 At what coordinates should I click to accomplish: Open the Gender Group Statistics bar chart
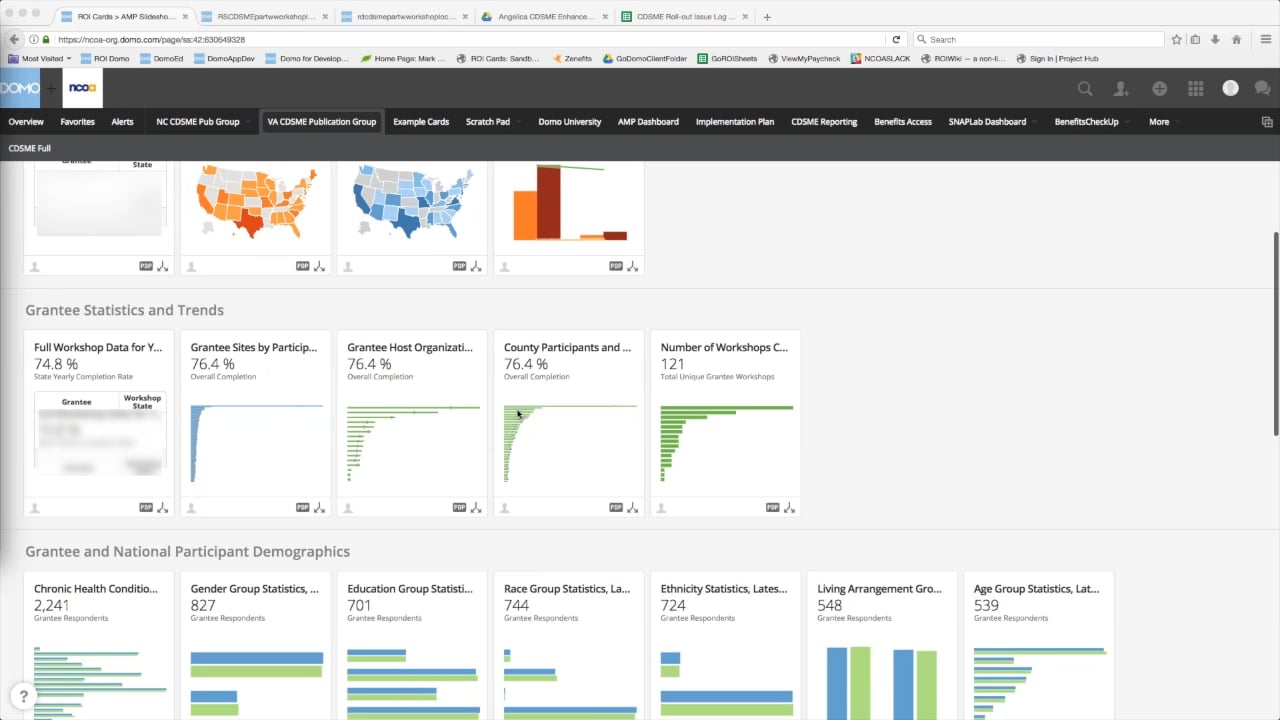tap(257, 685)
